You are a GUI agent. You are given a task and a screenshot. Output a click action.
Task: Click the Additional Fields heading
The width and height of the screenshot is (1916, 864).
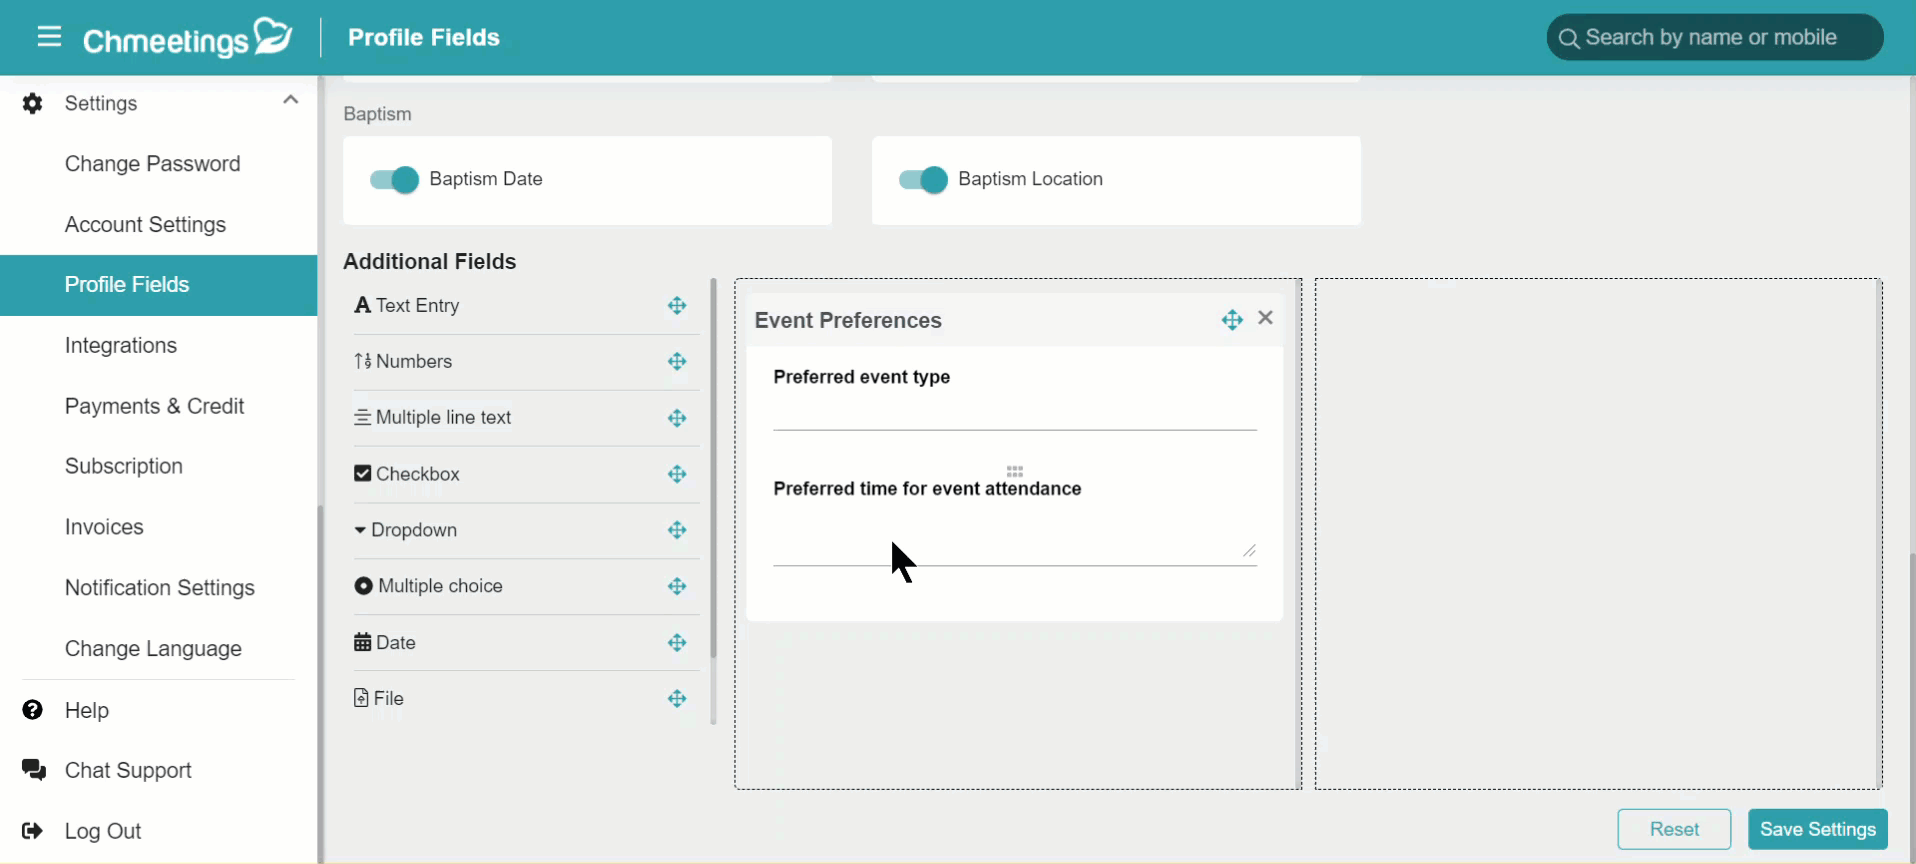(x=430, y=262)
